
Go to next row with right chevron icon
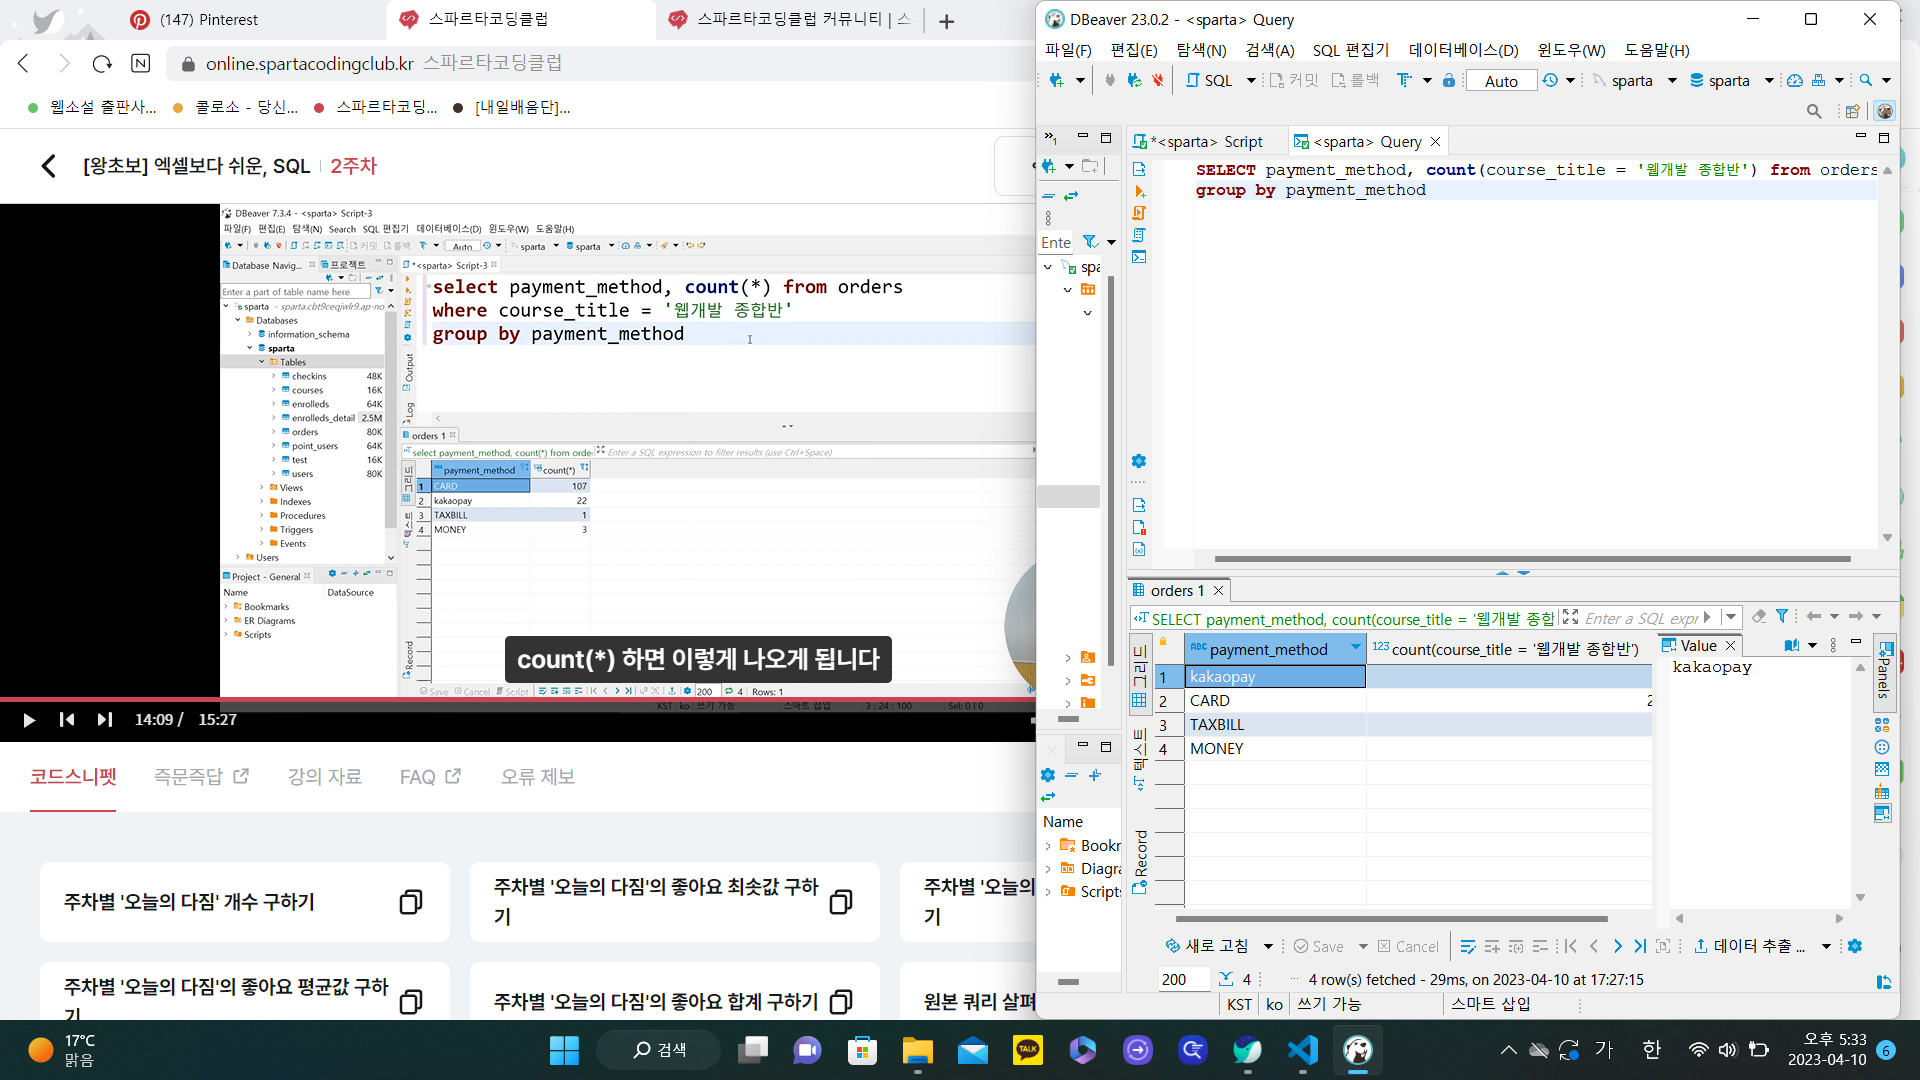(1617, 946)
